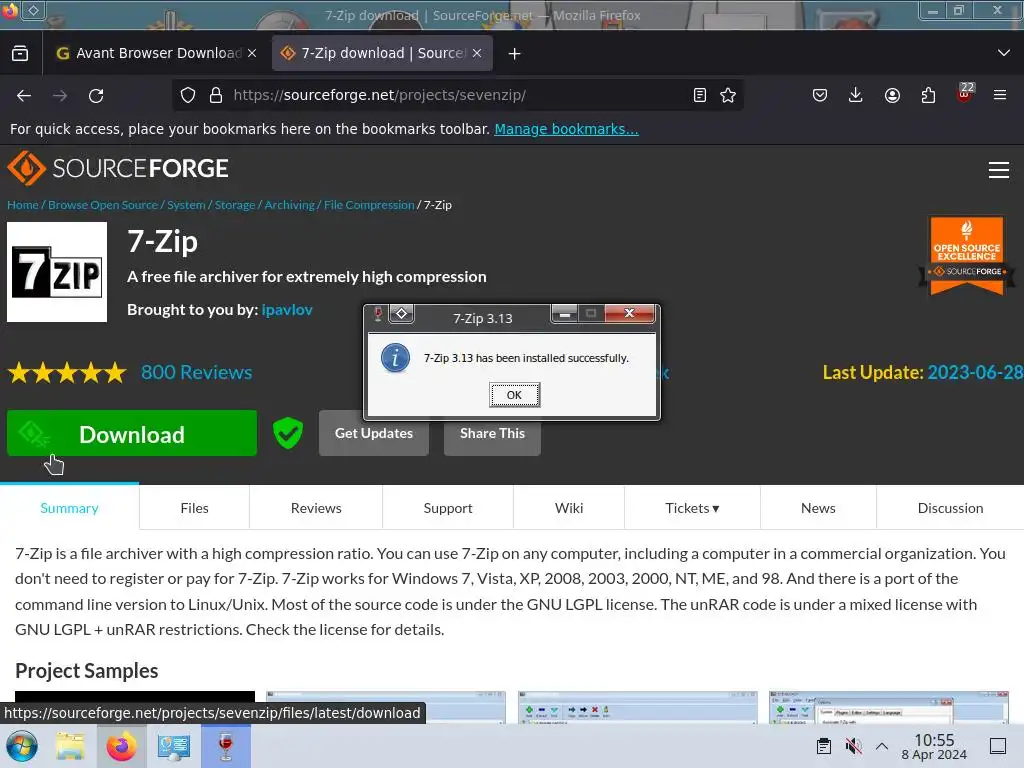Open the Windows-style Start menu button
The height and width of the screenshot is (768, 1024).
pos(22,746)
